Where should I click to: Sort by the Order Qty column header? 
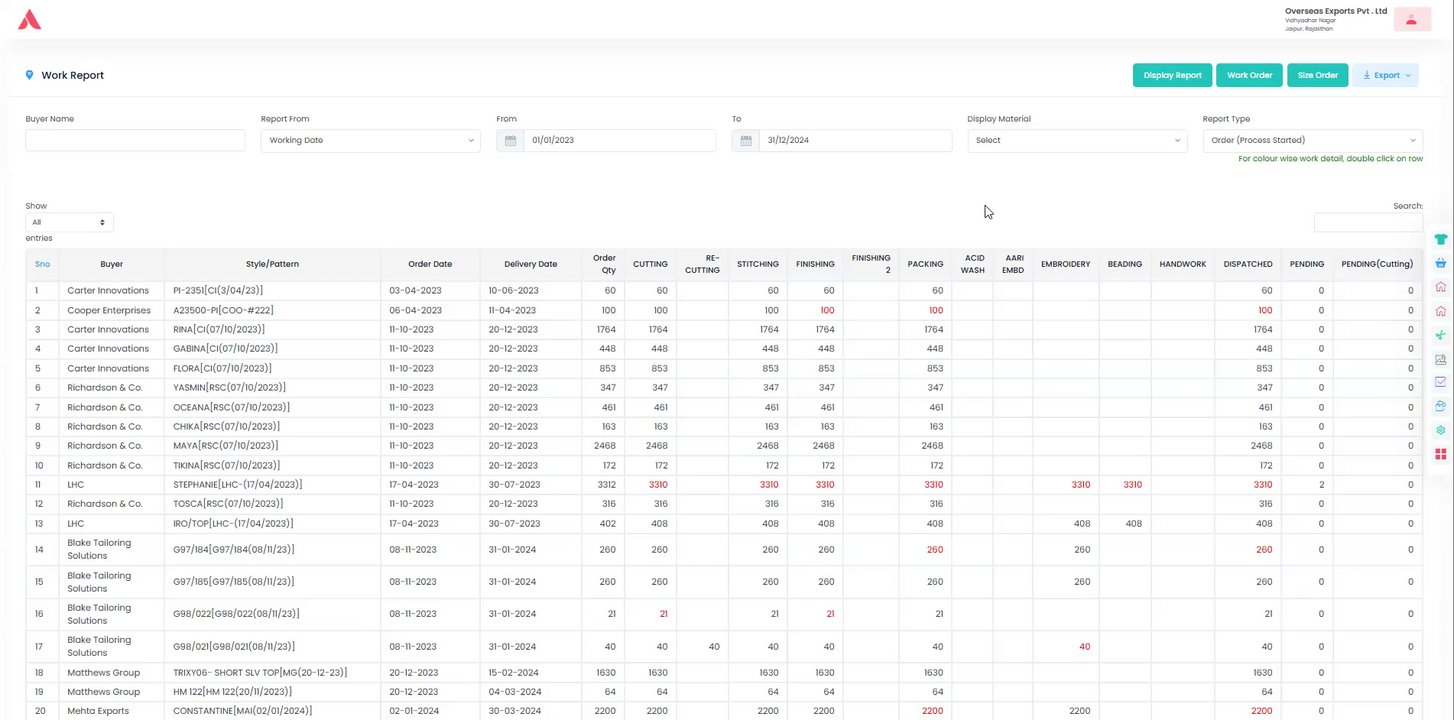coord(604,264)
